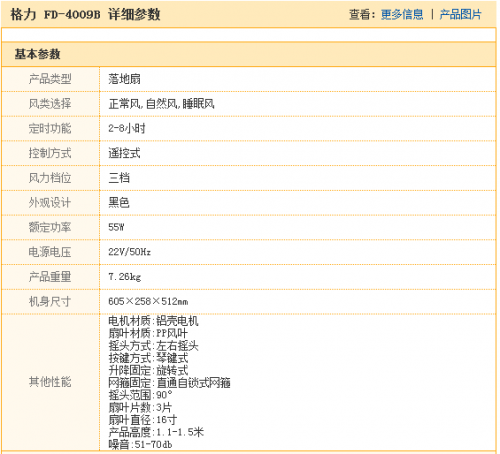
Task: Select the 产品类型 label
Action: click(x=50, y=79)
